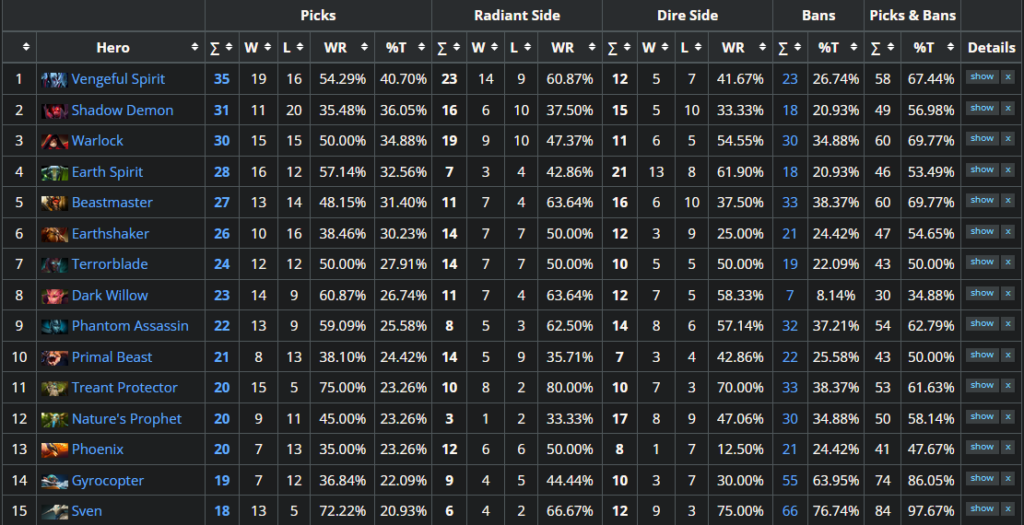Click the Vengeful Spirit hero icon
The height and width of the screenshot is (525, 1024).
point(54,79)
